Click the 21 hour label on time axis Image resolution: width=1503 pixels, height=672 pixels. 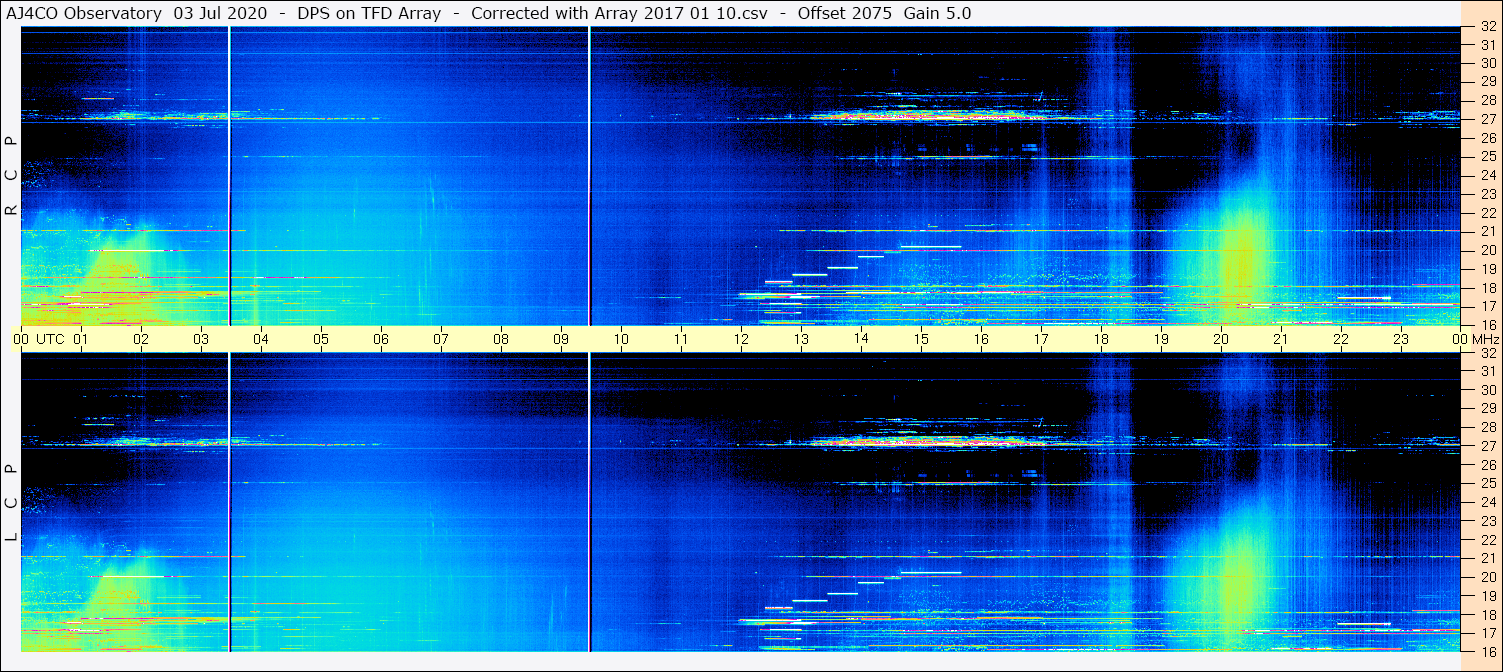[x=1281, y=339]
